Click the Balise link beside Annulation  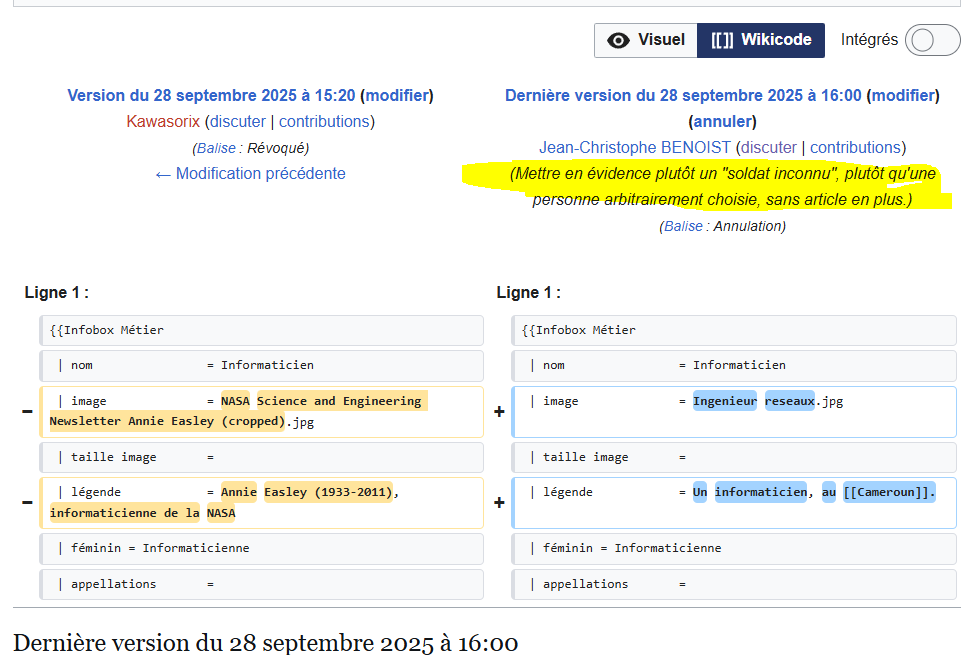tap(683, 226)
